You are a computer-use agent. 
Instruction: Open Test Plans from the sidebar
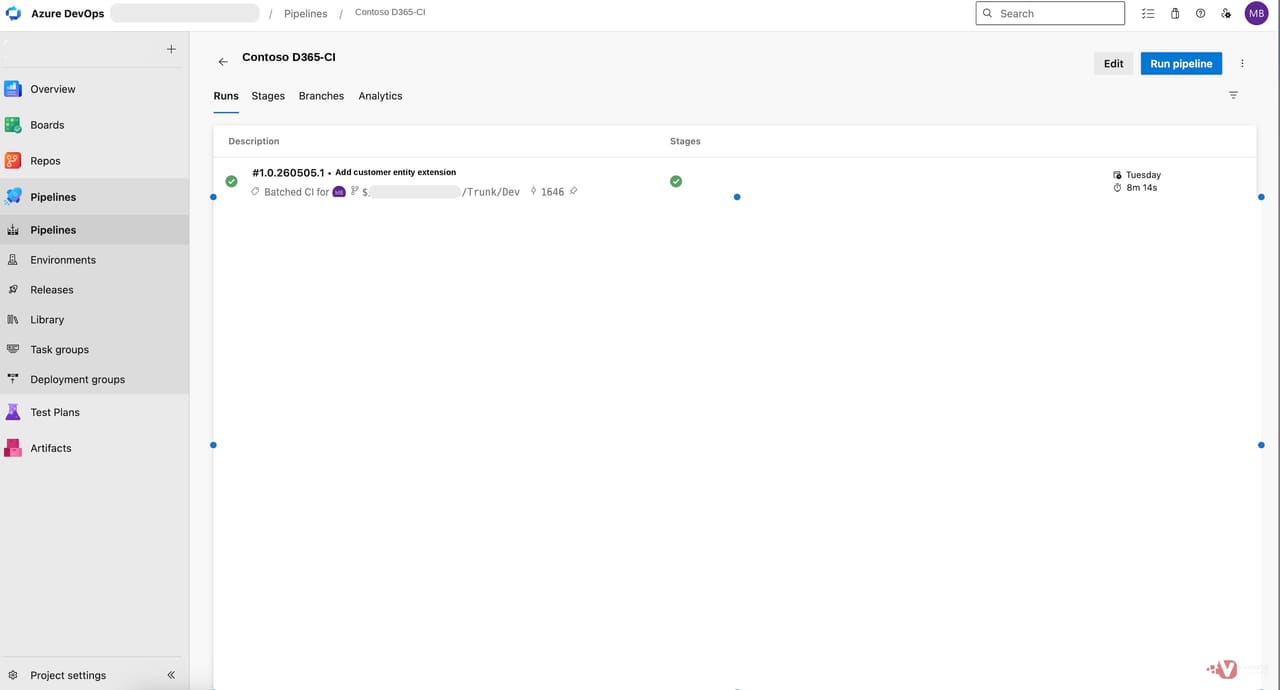(x=55, y=412)
